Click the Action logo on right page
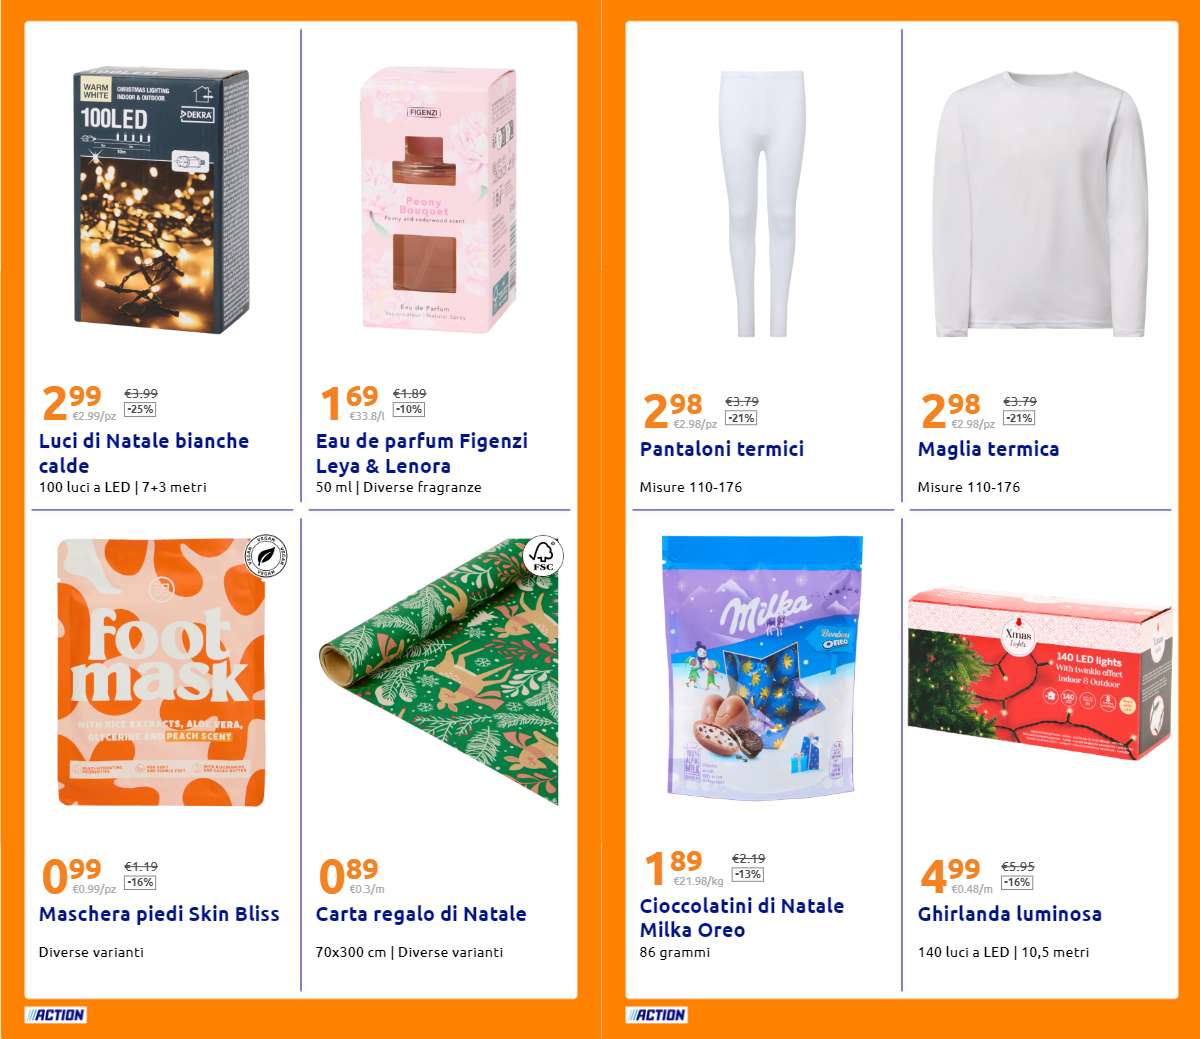Image resolution: width=1200 pixels, height=1039 pixels. (656, 1015)
